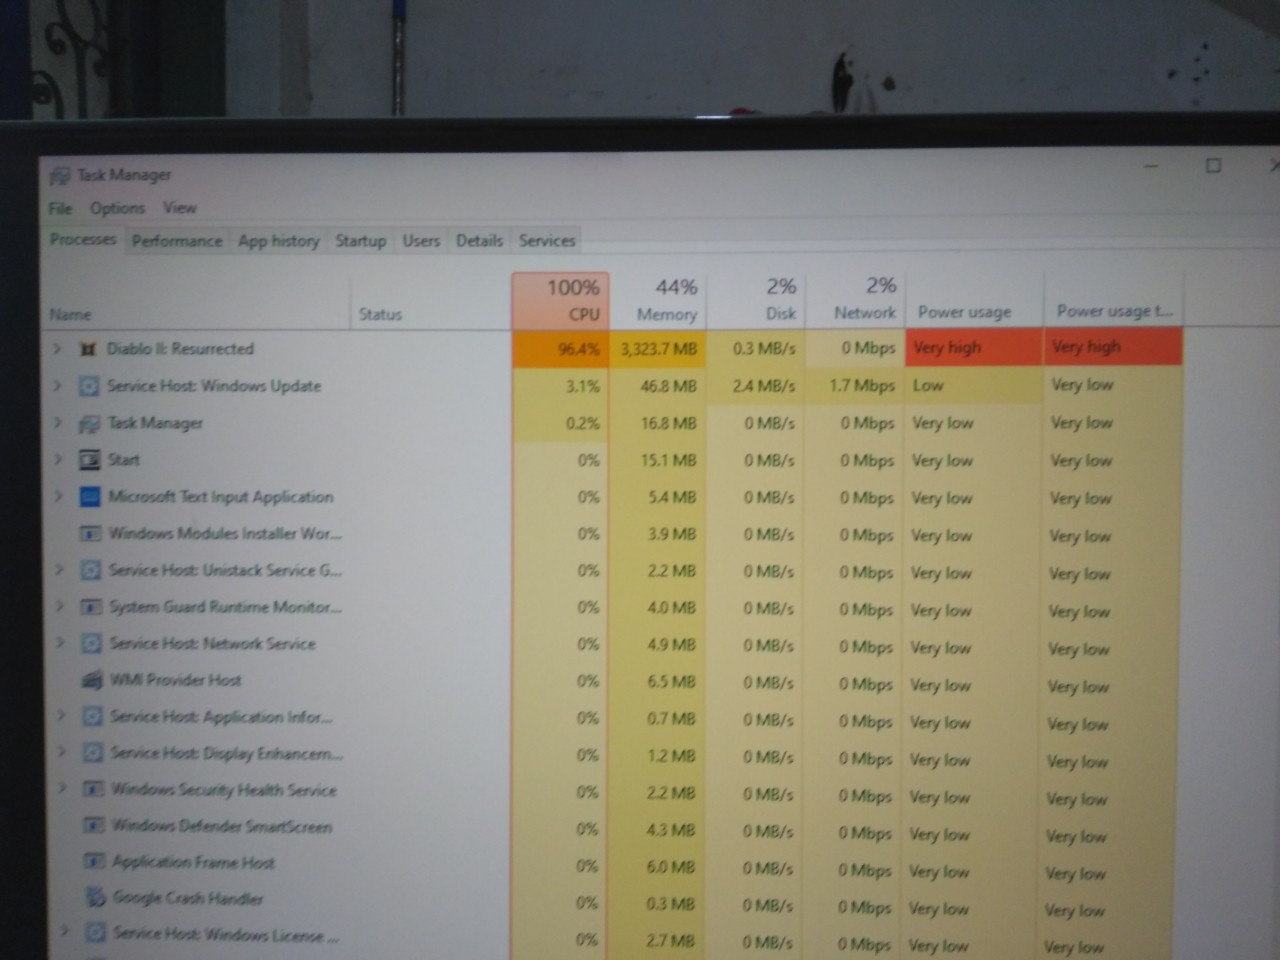
Task: Expand Service Host: Network Service entry
Action: coord(59,644)
